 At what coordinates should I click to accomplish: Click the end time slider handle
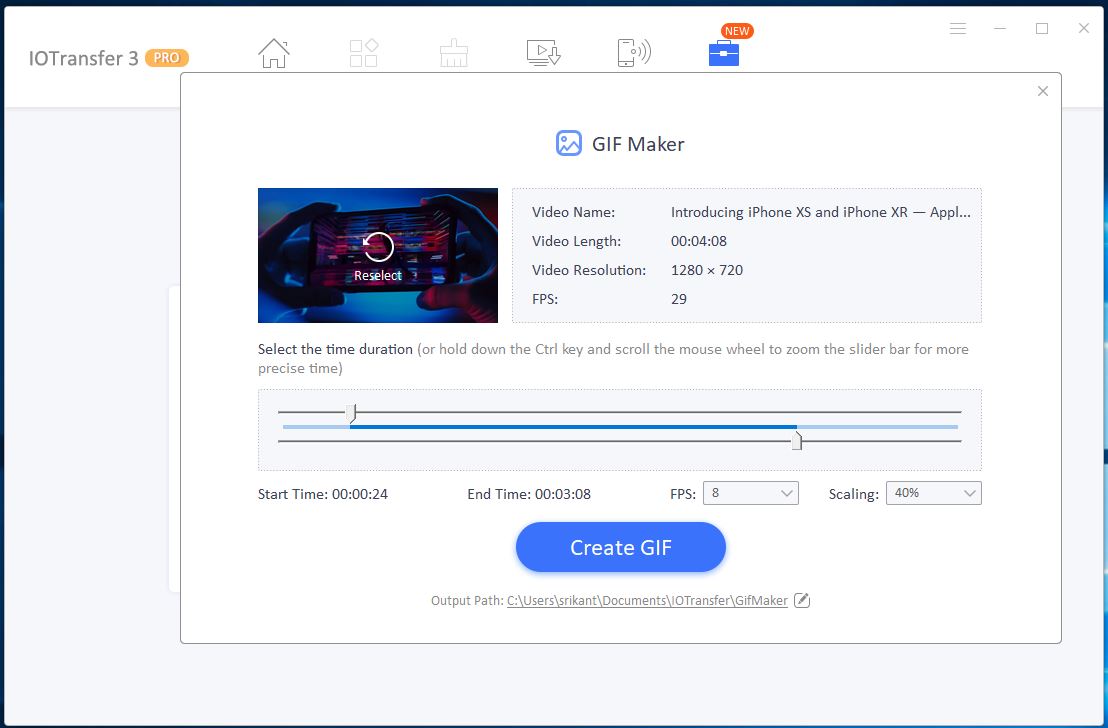(796, 440)
